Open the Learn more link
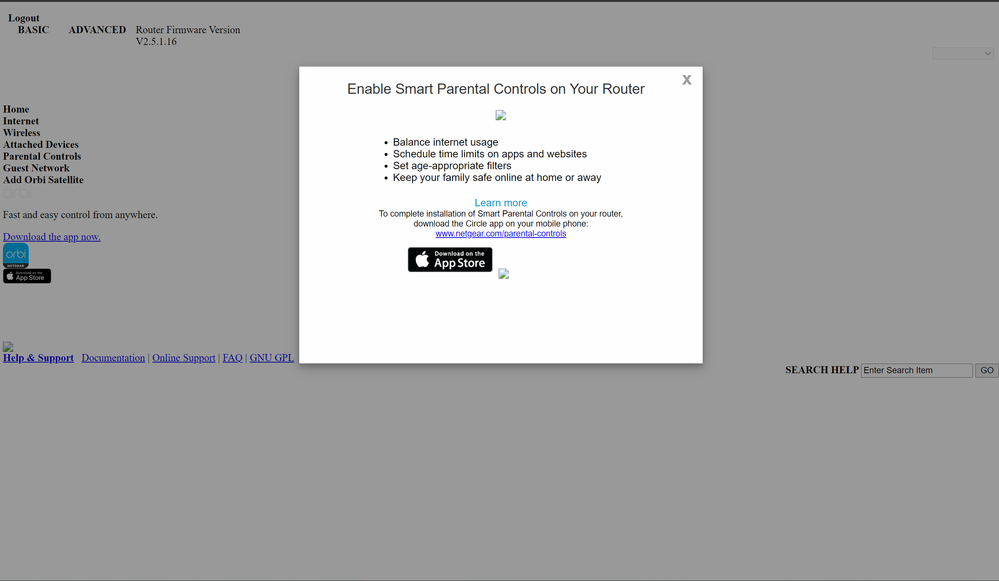999x581 pixels. [501, 203]
